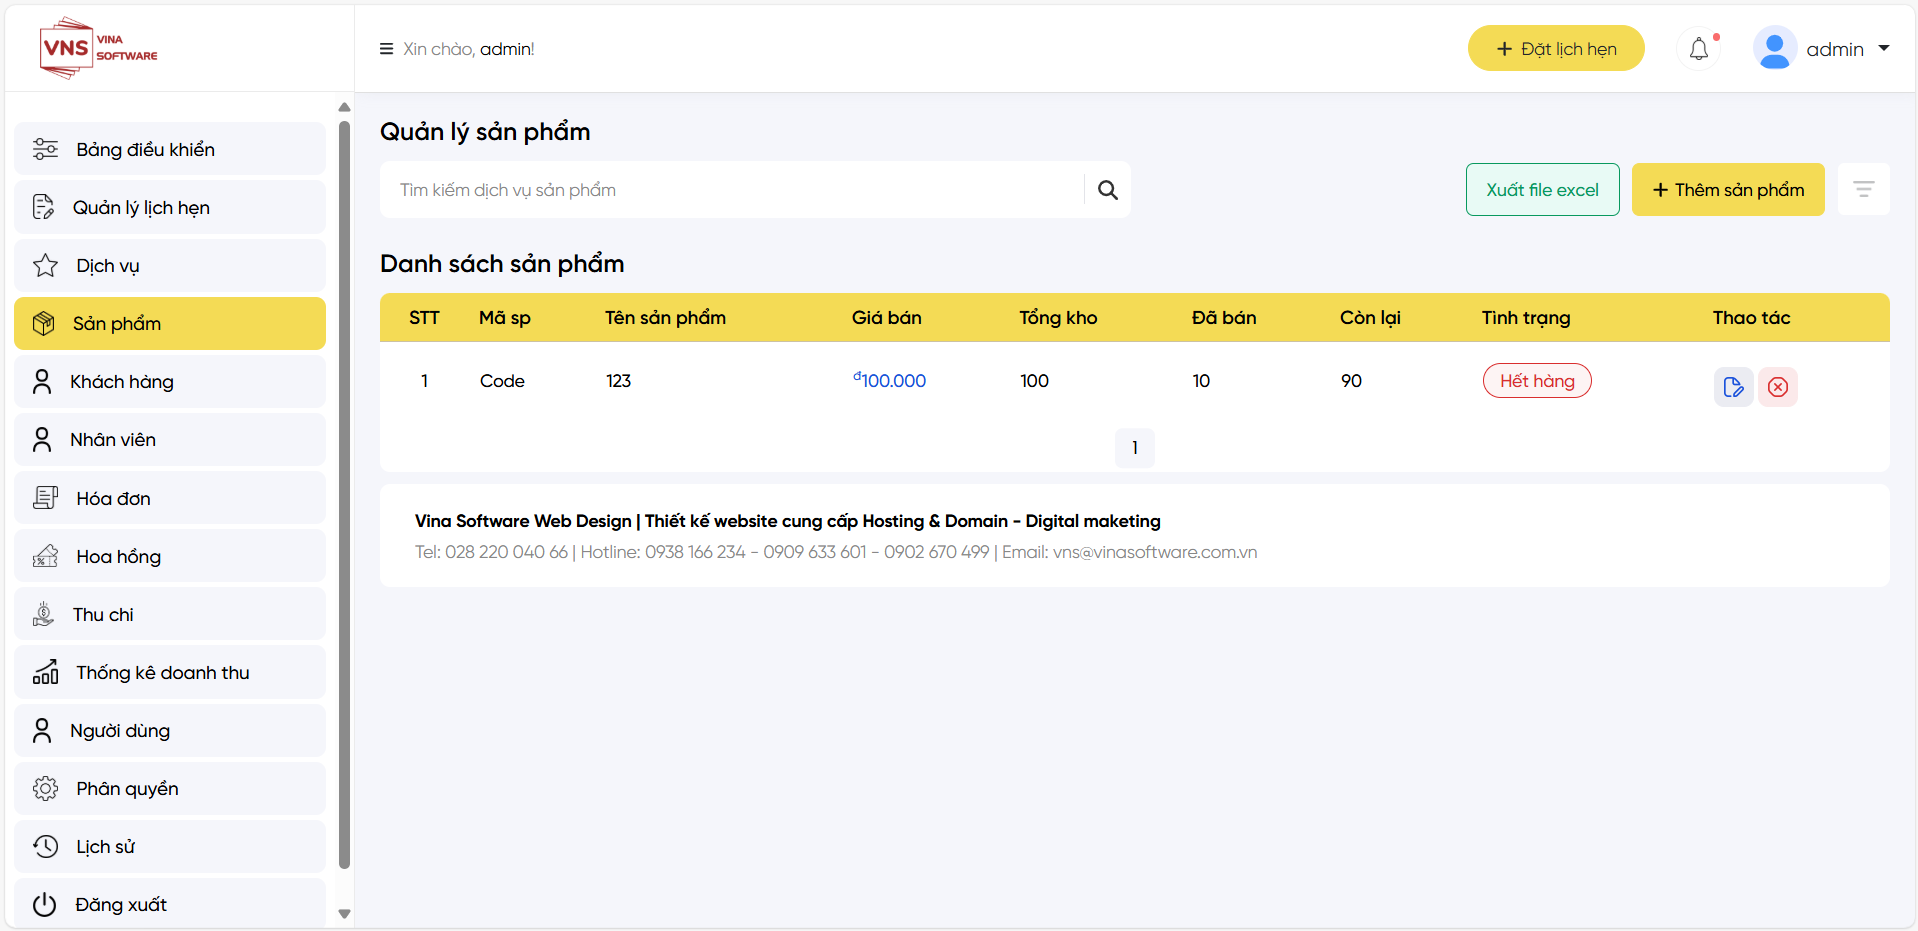Open Người dùng management

(x=170, y=730)
